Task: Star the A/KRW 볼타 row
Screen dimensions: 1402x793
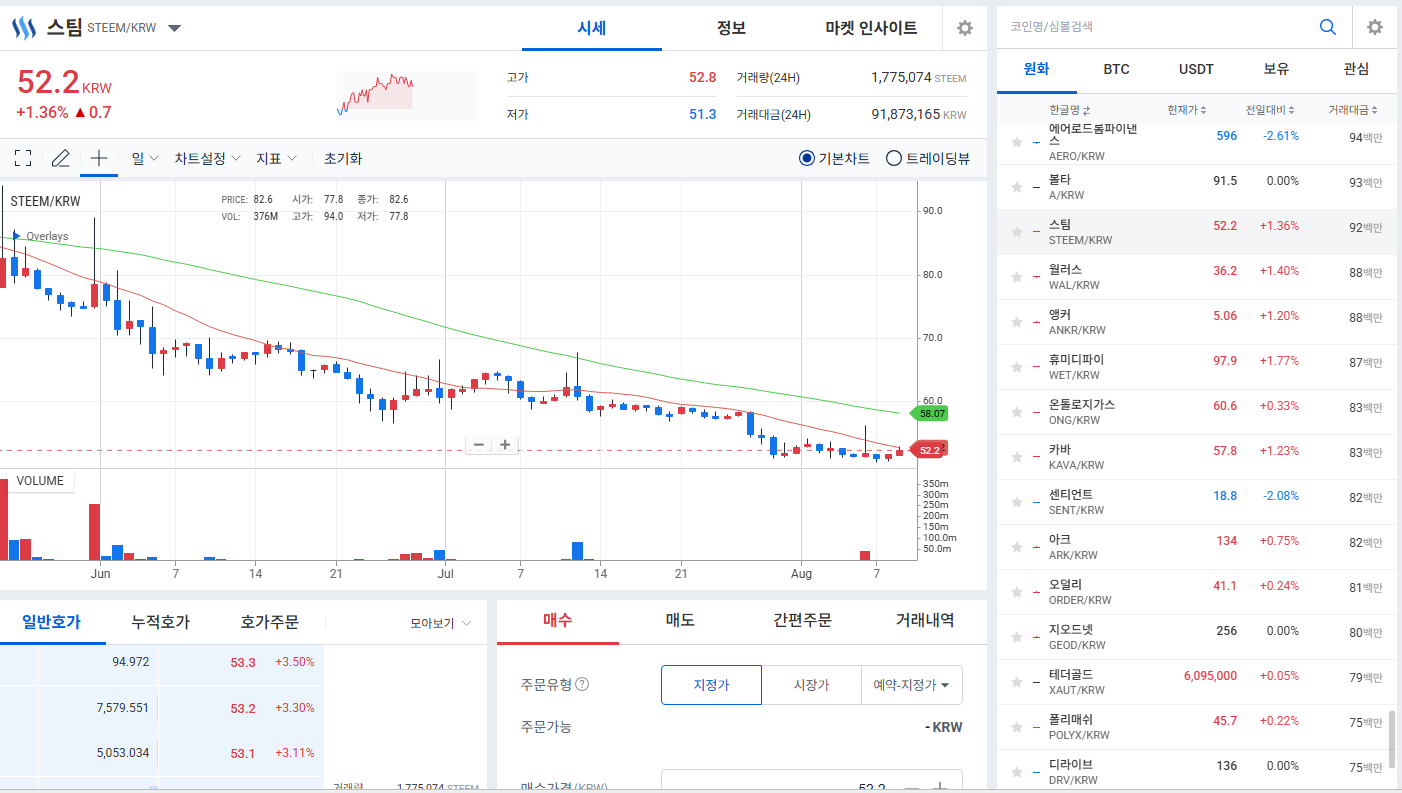Action: click(x=1017, y=187)
